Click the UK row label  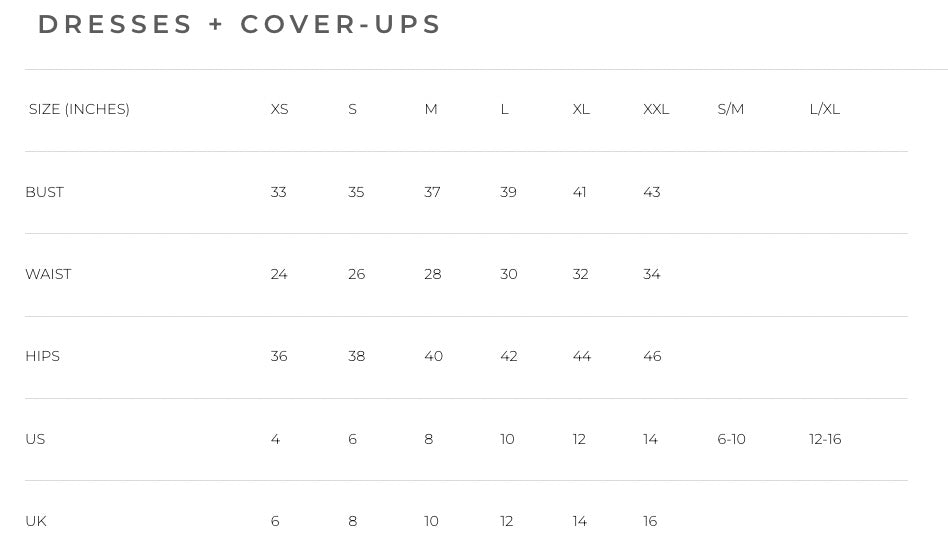click(36, 521)
